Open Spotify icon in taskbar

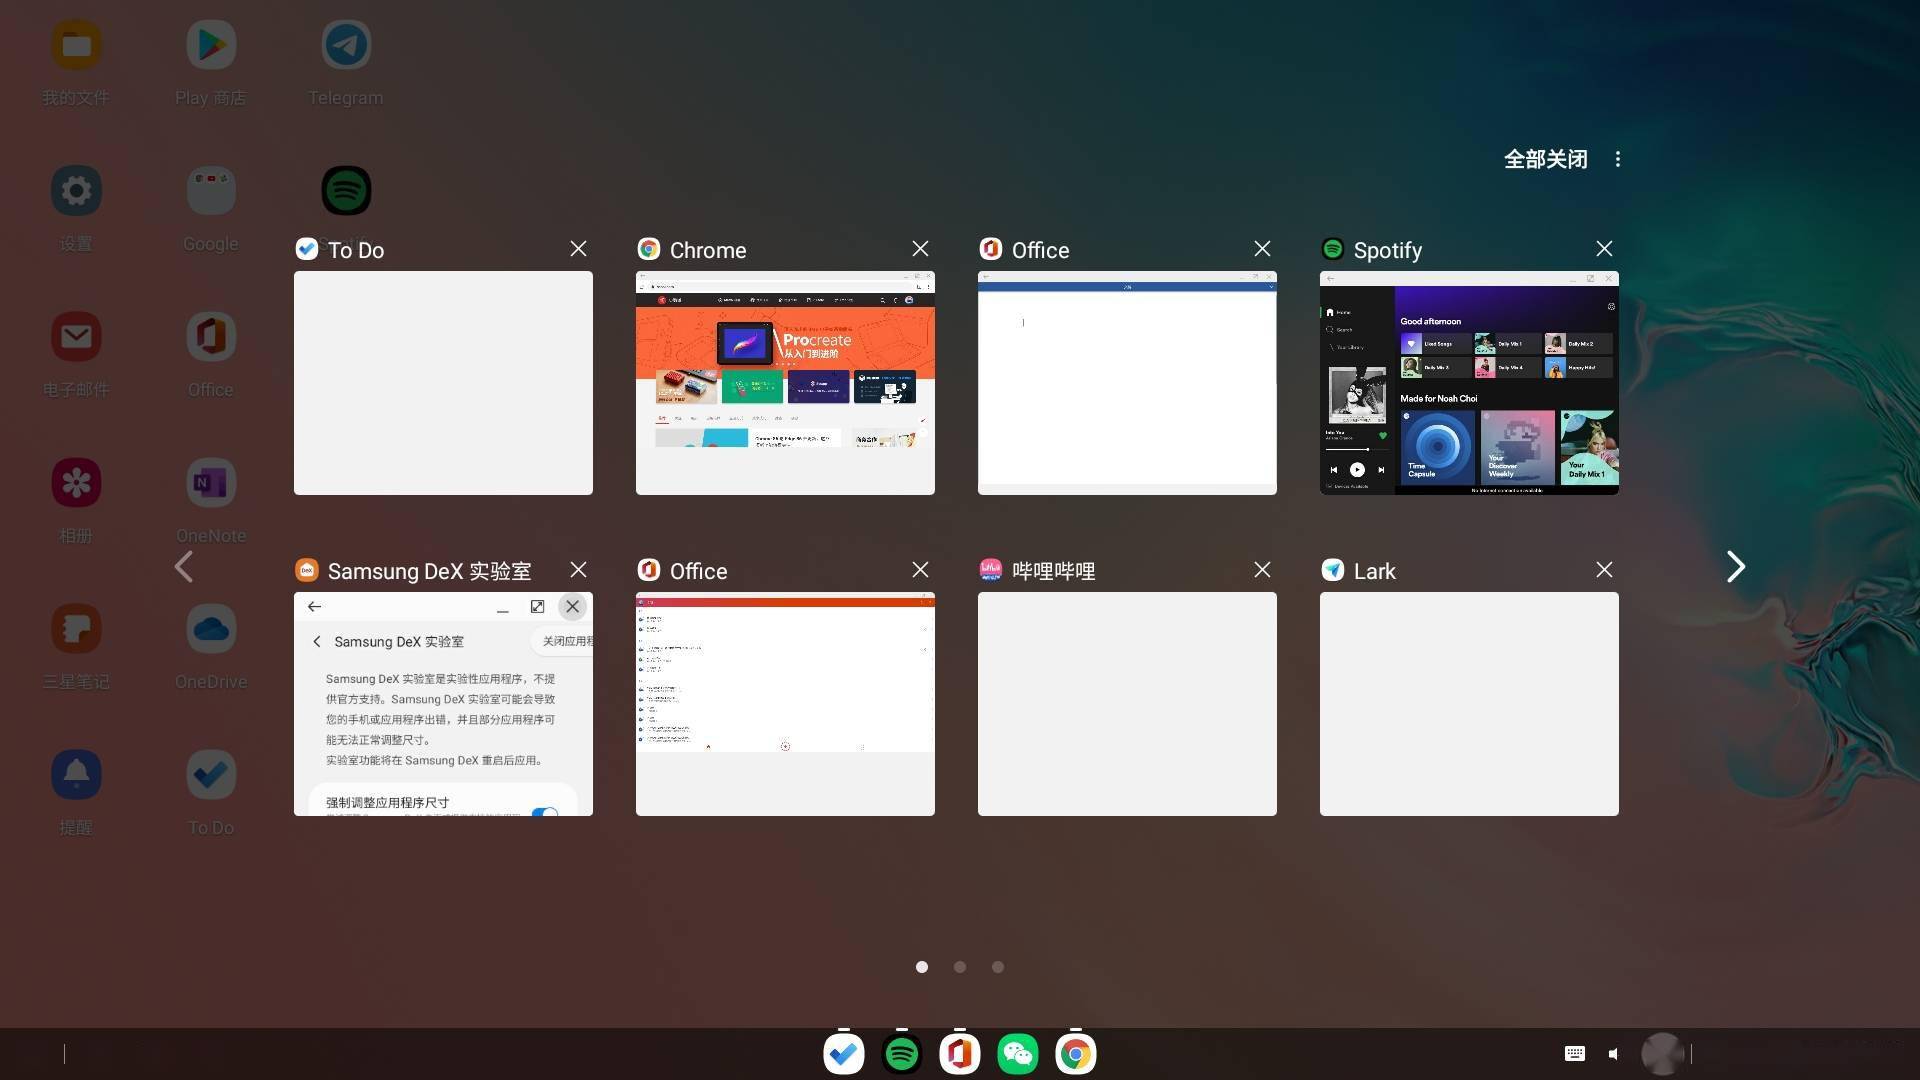[901, 1054]
